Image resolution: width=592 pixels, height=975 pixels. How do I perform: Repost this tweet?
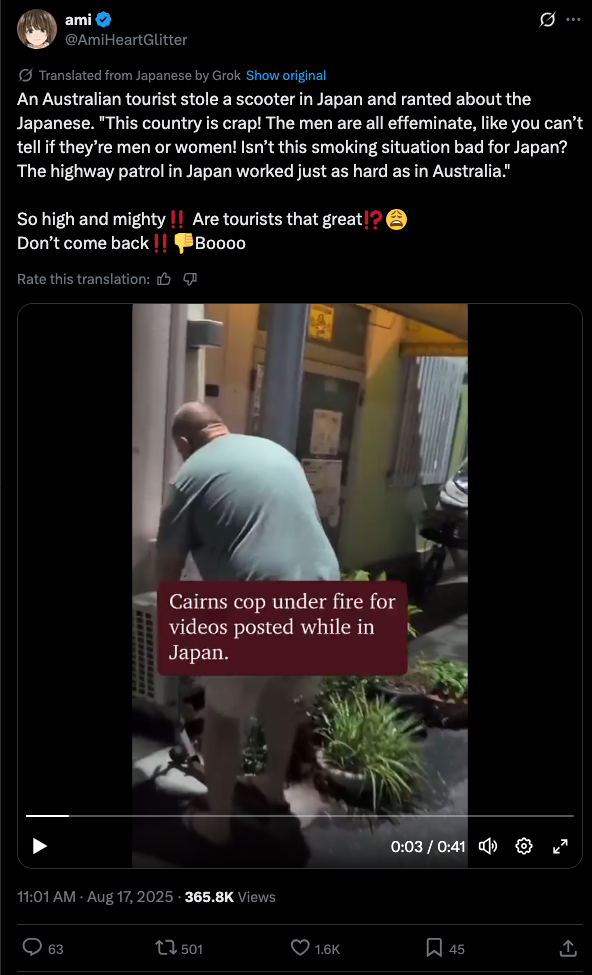click(x=179, y=949)
